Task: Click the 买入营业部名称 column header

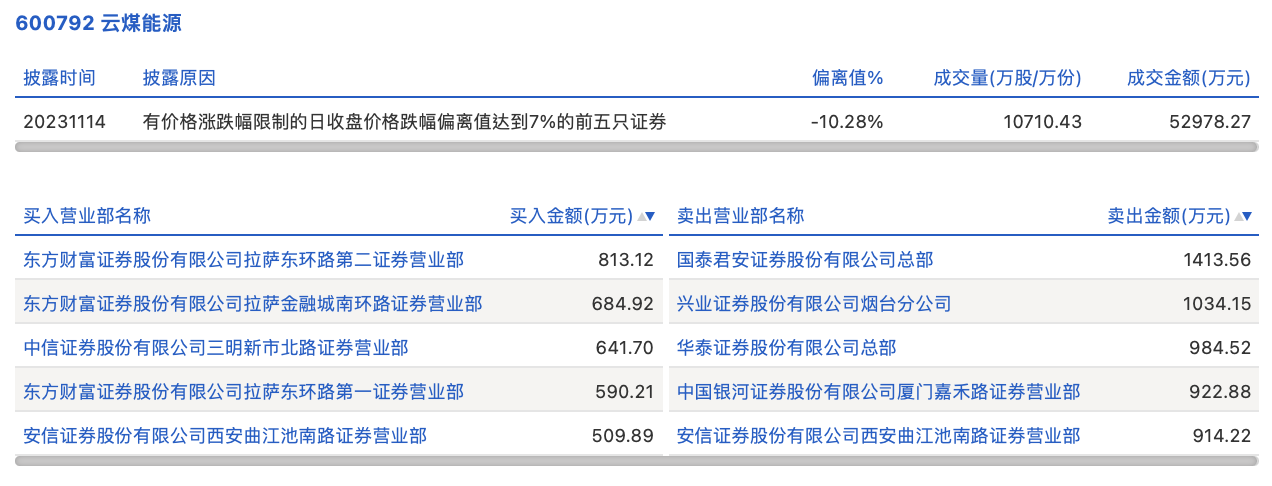Action: tap(87, 216)
